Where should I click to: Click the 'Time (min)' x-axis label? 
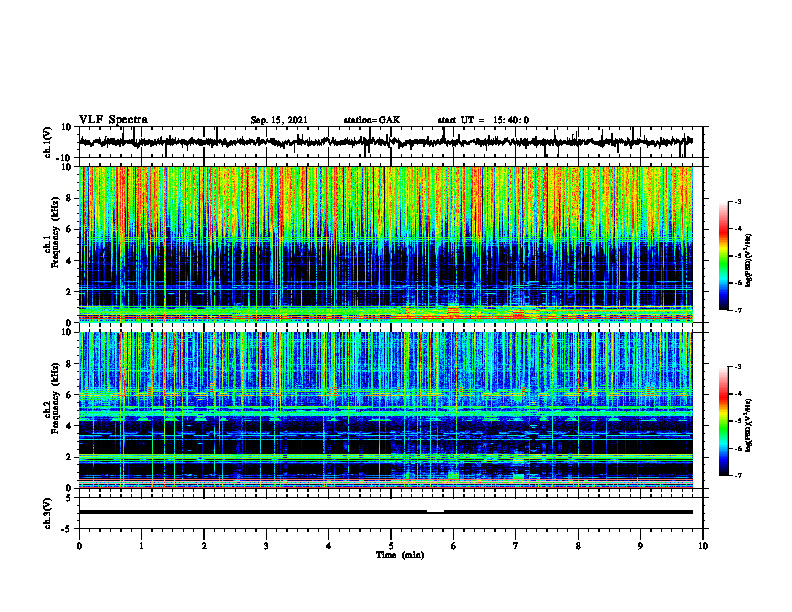click(x=400, y=555)
